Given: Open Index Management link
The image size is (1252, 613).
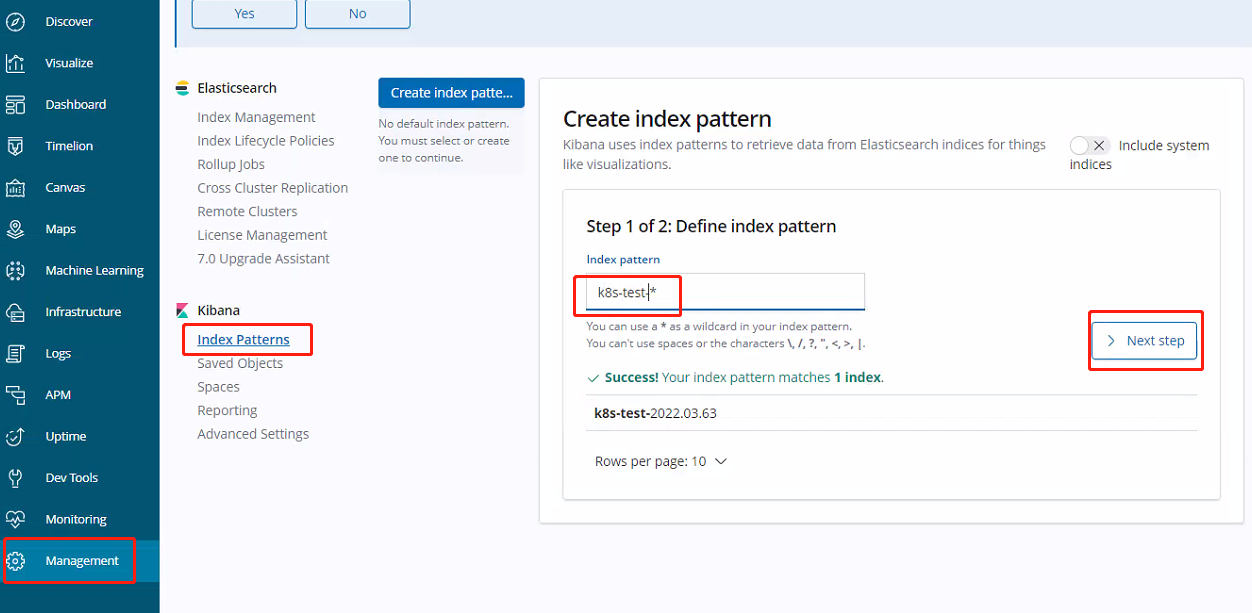Looking at the screenshot, I should [x=256, y=117].
